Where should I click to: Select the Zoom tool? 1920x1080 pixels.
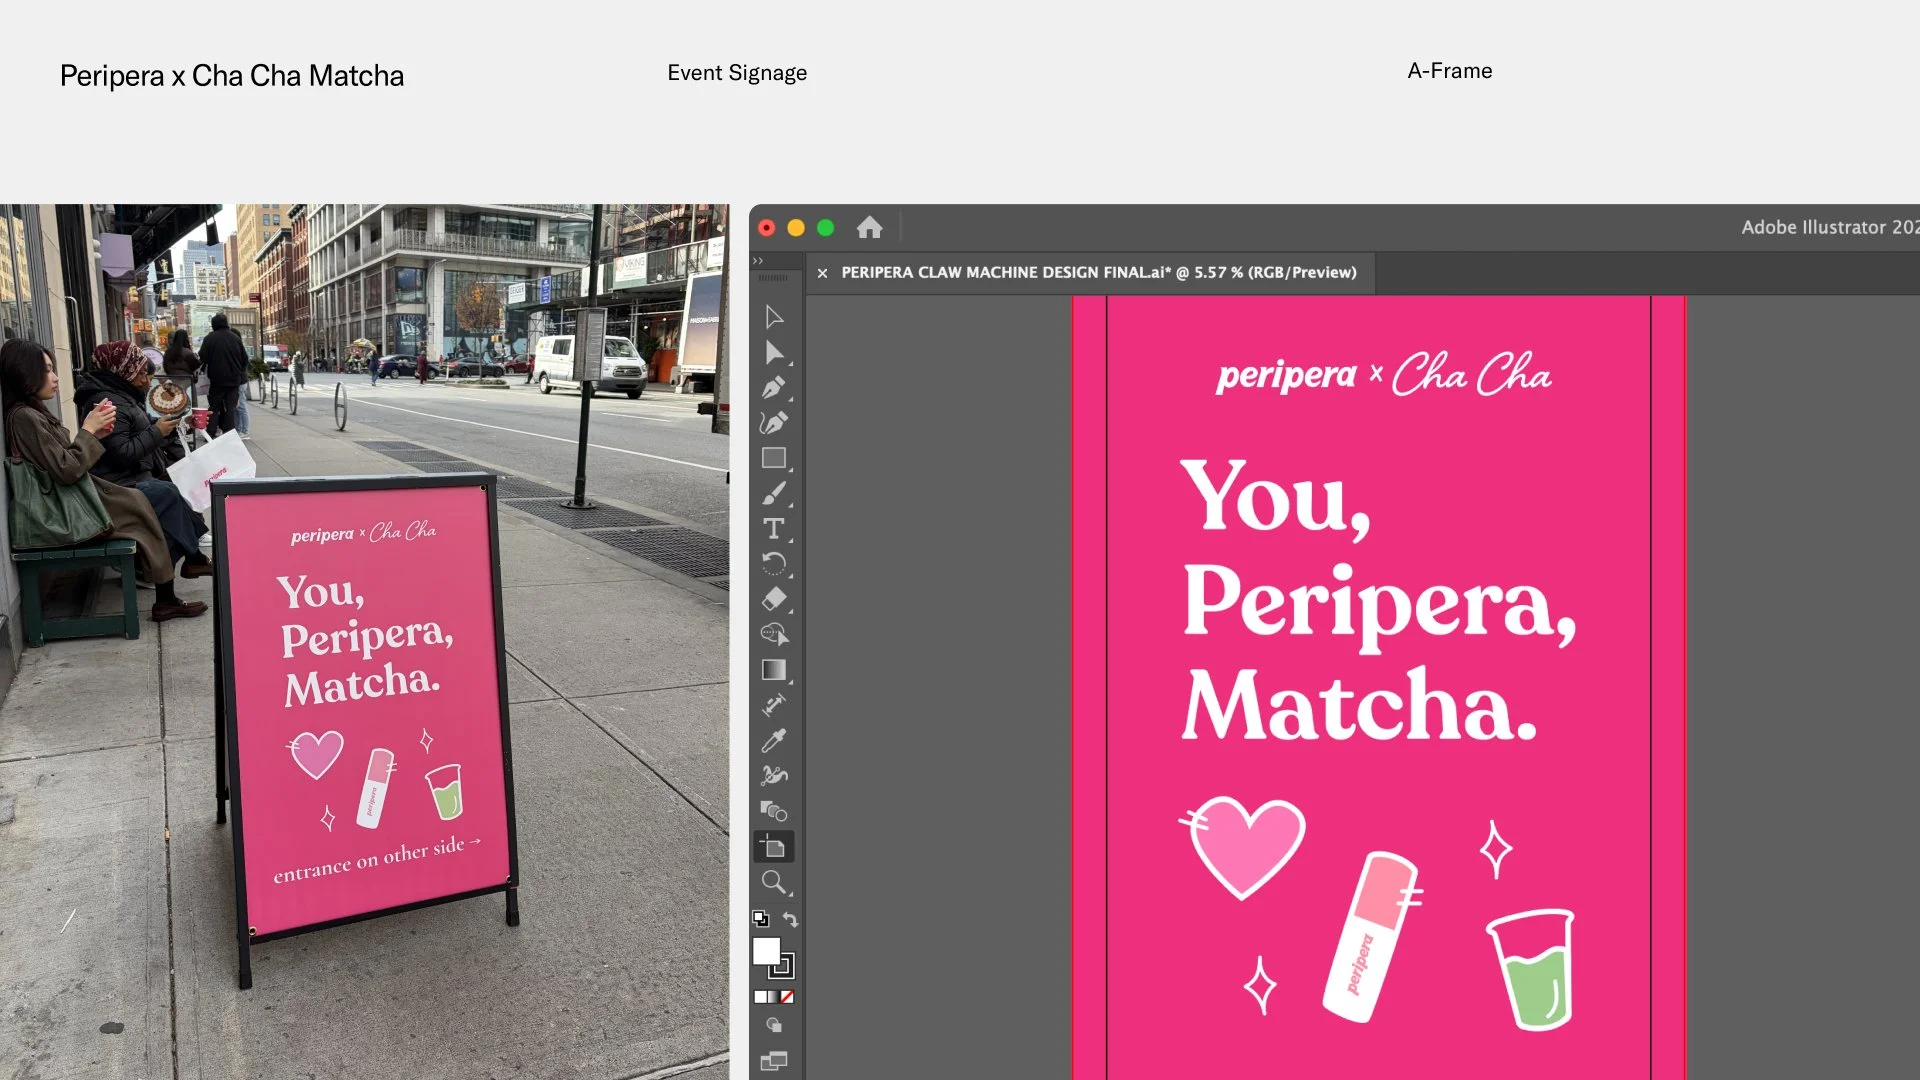point(774,882)
